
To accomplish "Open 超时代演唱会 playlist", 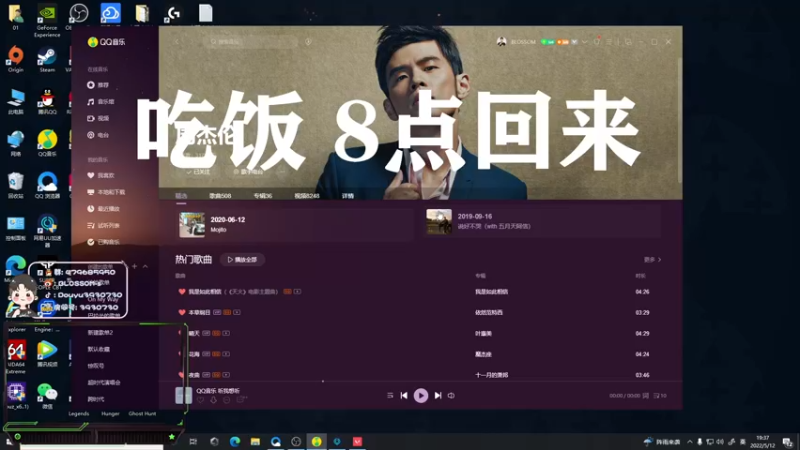I will (x=104, y=383).
